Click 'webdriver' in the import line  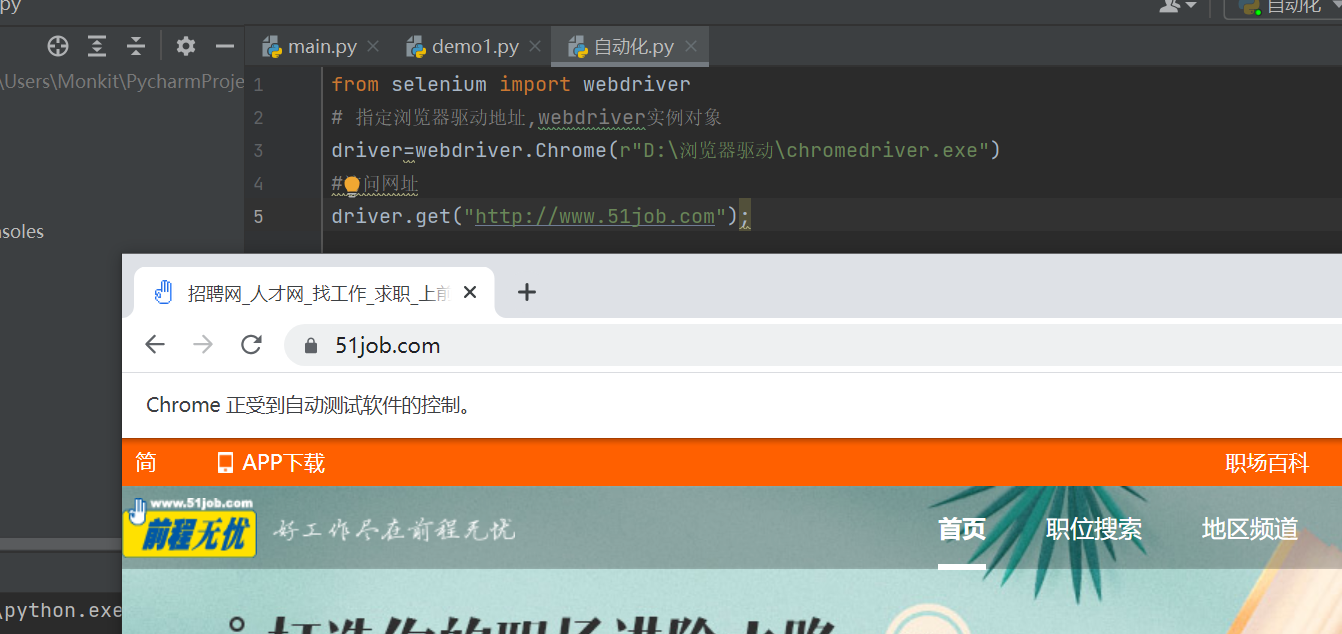point(637,85)
